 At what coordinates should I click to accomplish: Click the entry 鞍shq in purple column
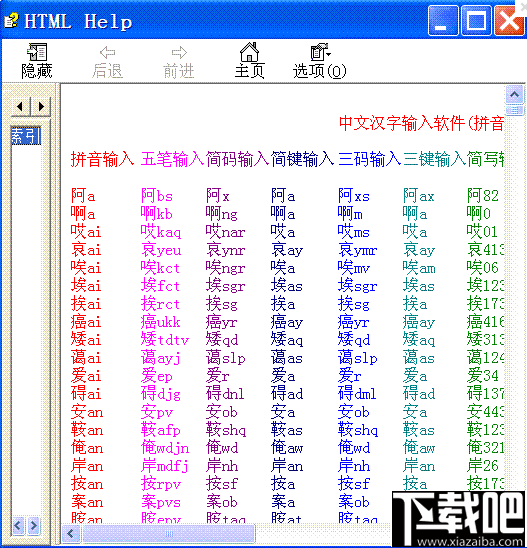[226, 430]
